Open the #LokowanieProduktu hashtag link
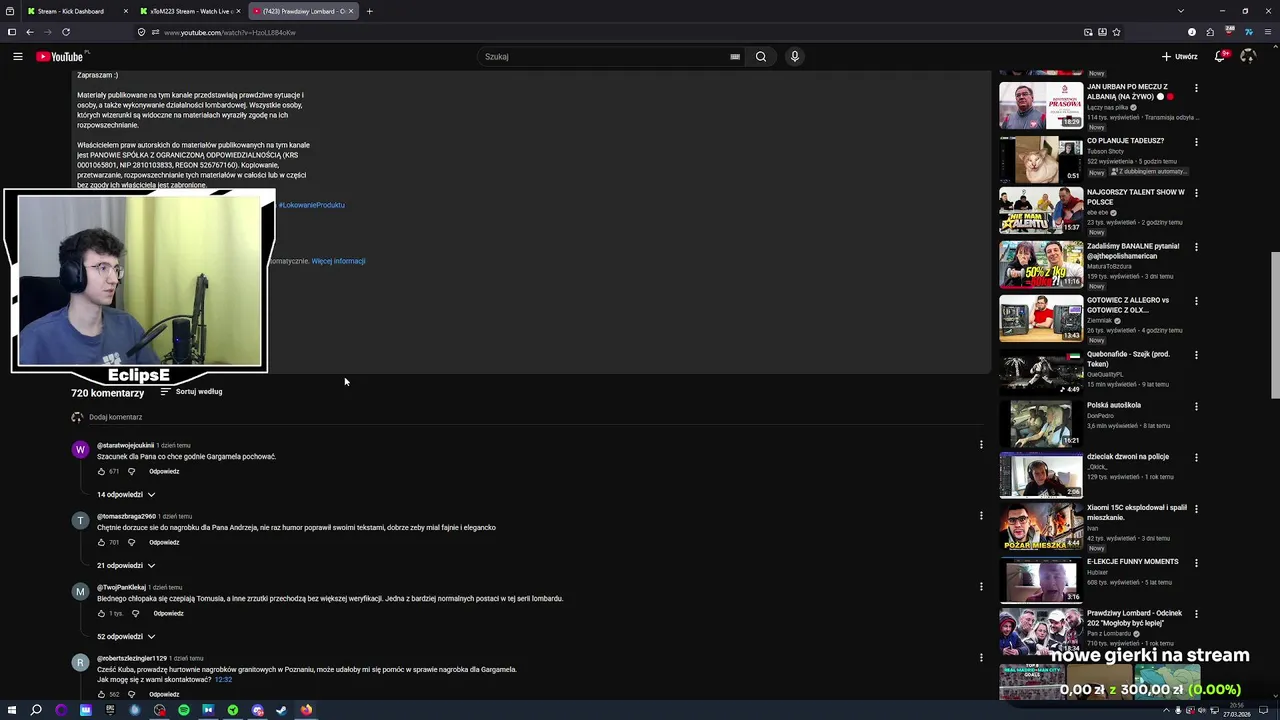 (x=311, y=205)
